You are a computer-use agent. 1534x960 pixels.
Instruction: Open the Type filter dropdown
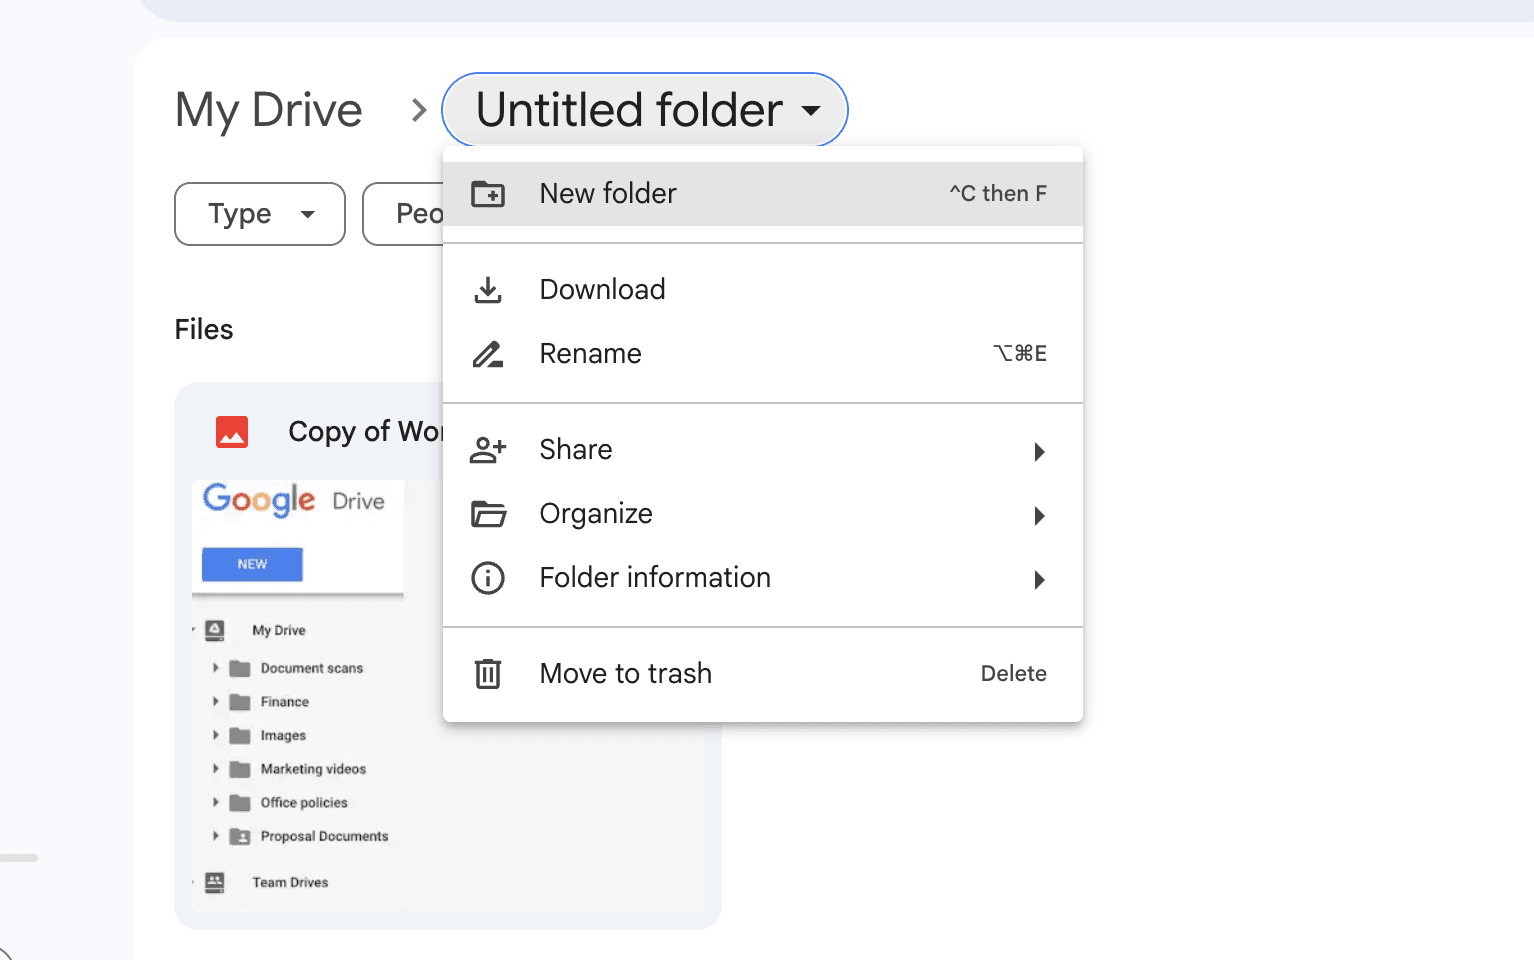coord(259,213)
